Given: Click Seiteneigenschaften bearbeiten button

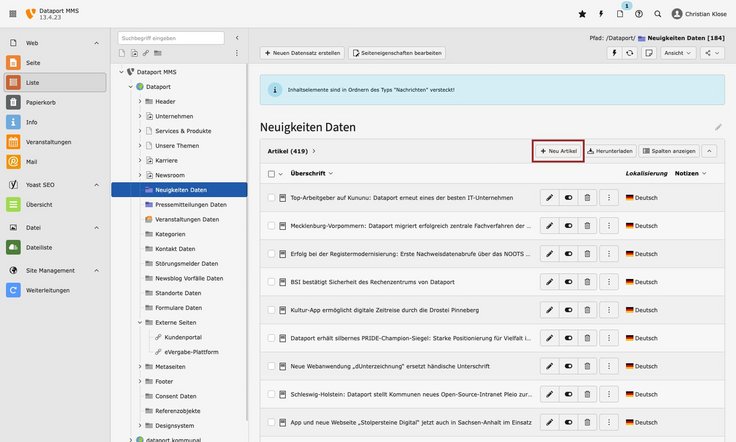Looking at the screenshot, I should tap(398, 52).
